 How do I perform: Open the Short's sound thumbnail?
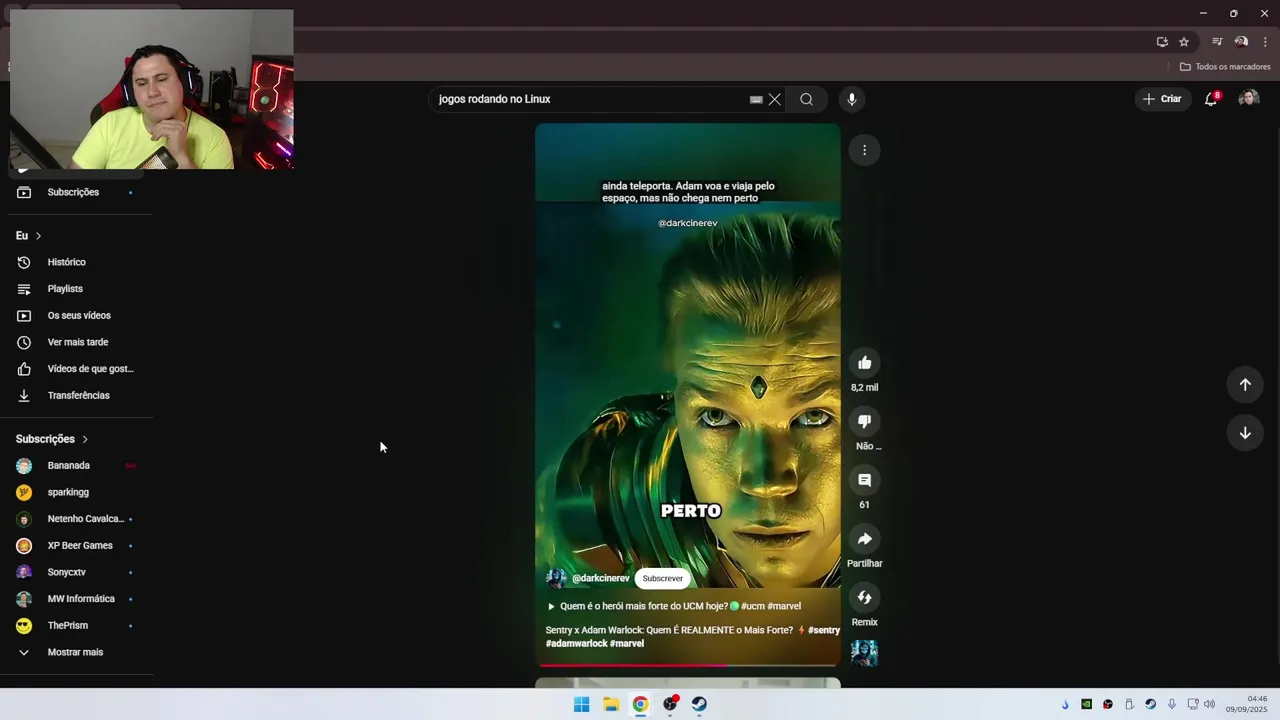tap(864, 653)
